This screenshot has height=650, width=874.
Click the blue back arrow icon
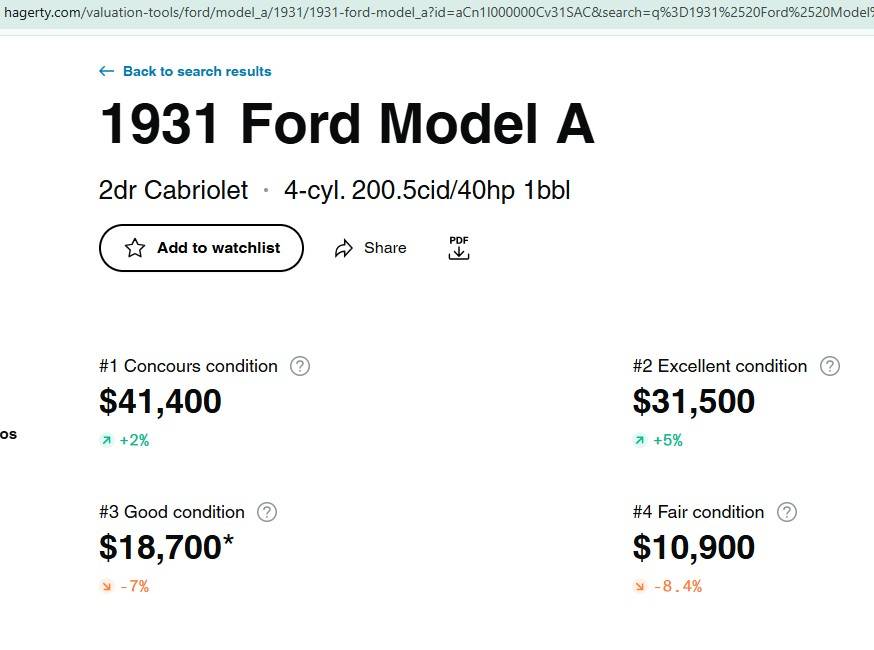click(106, 71)
